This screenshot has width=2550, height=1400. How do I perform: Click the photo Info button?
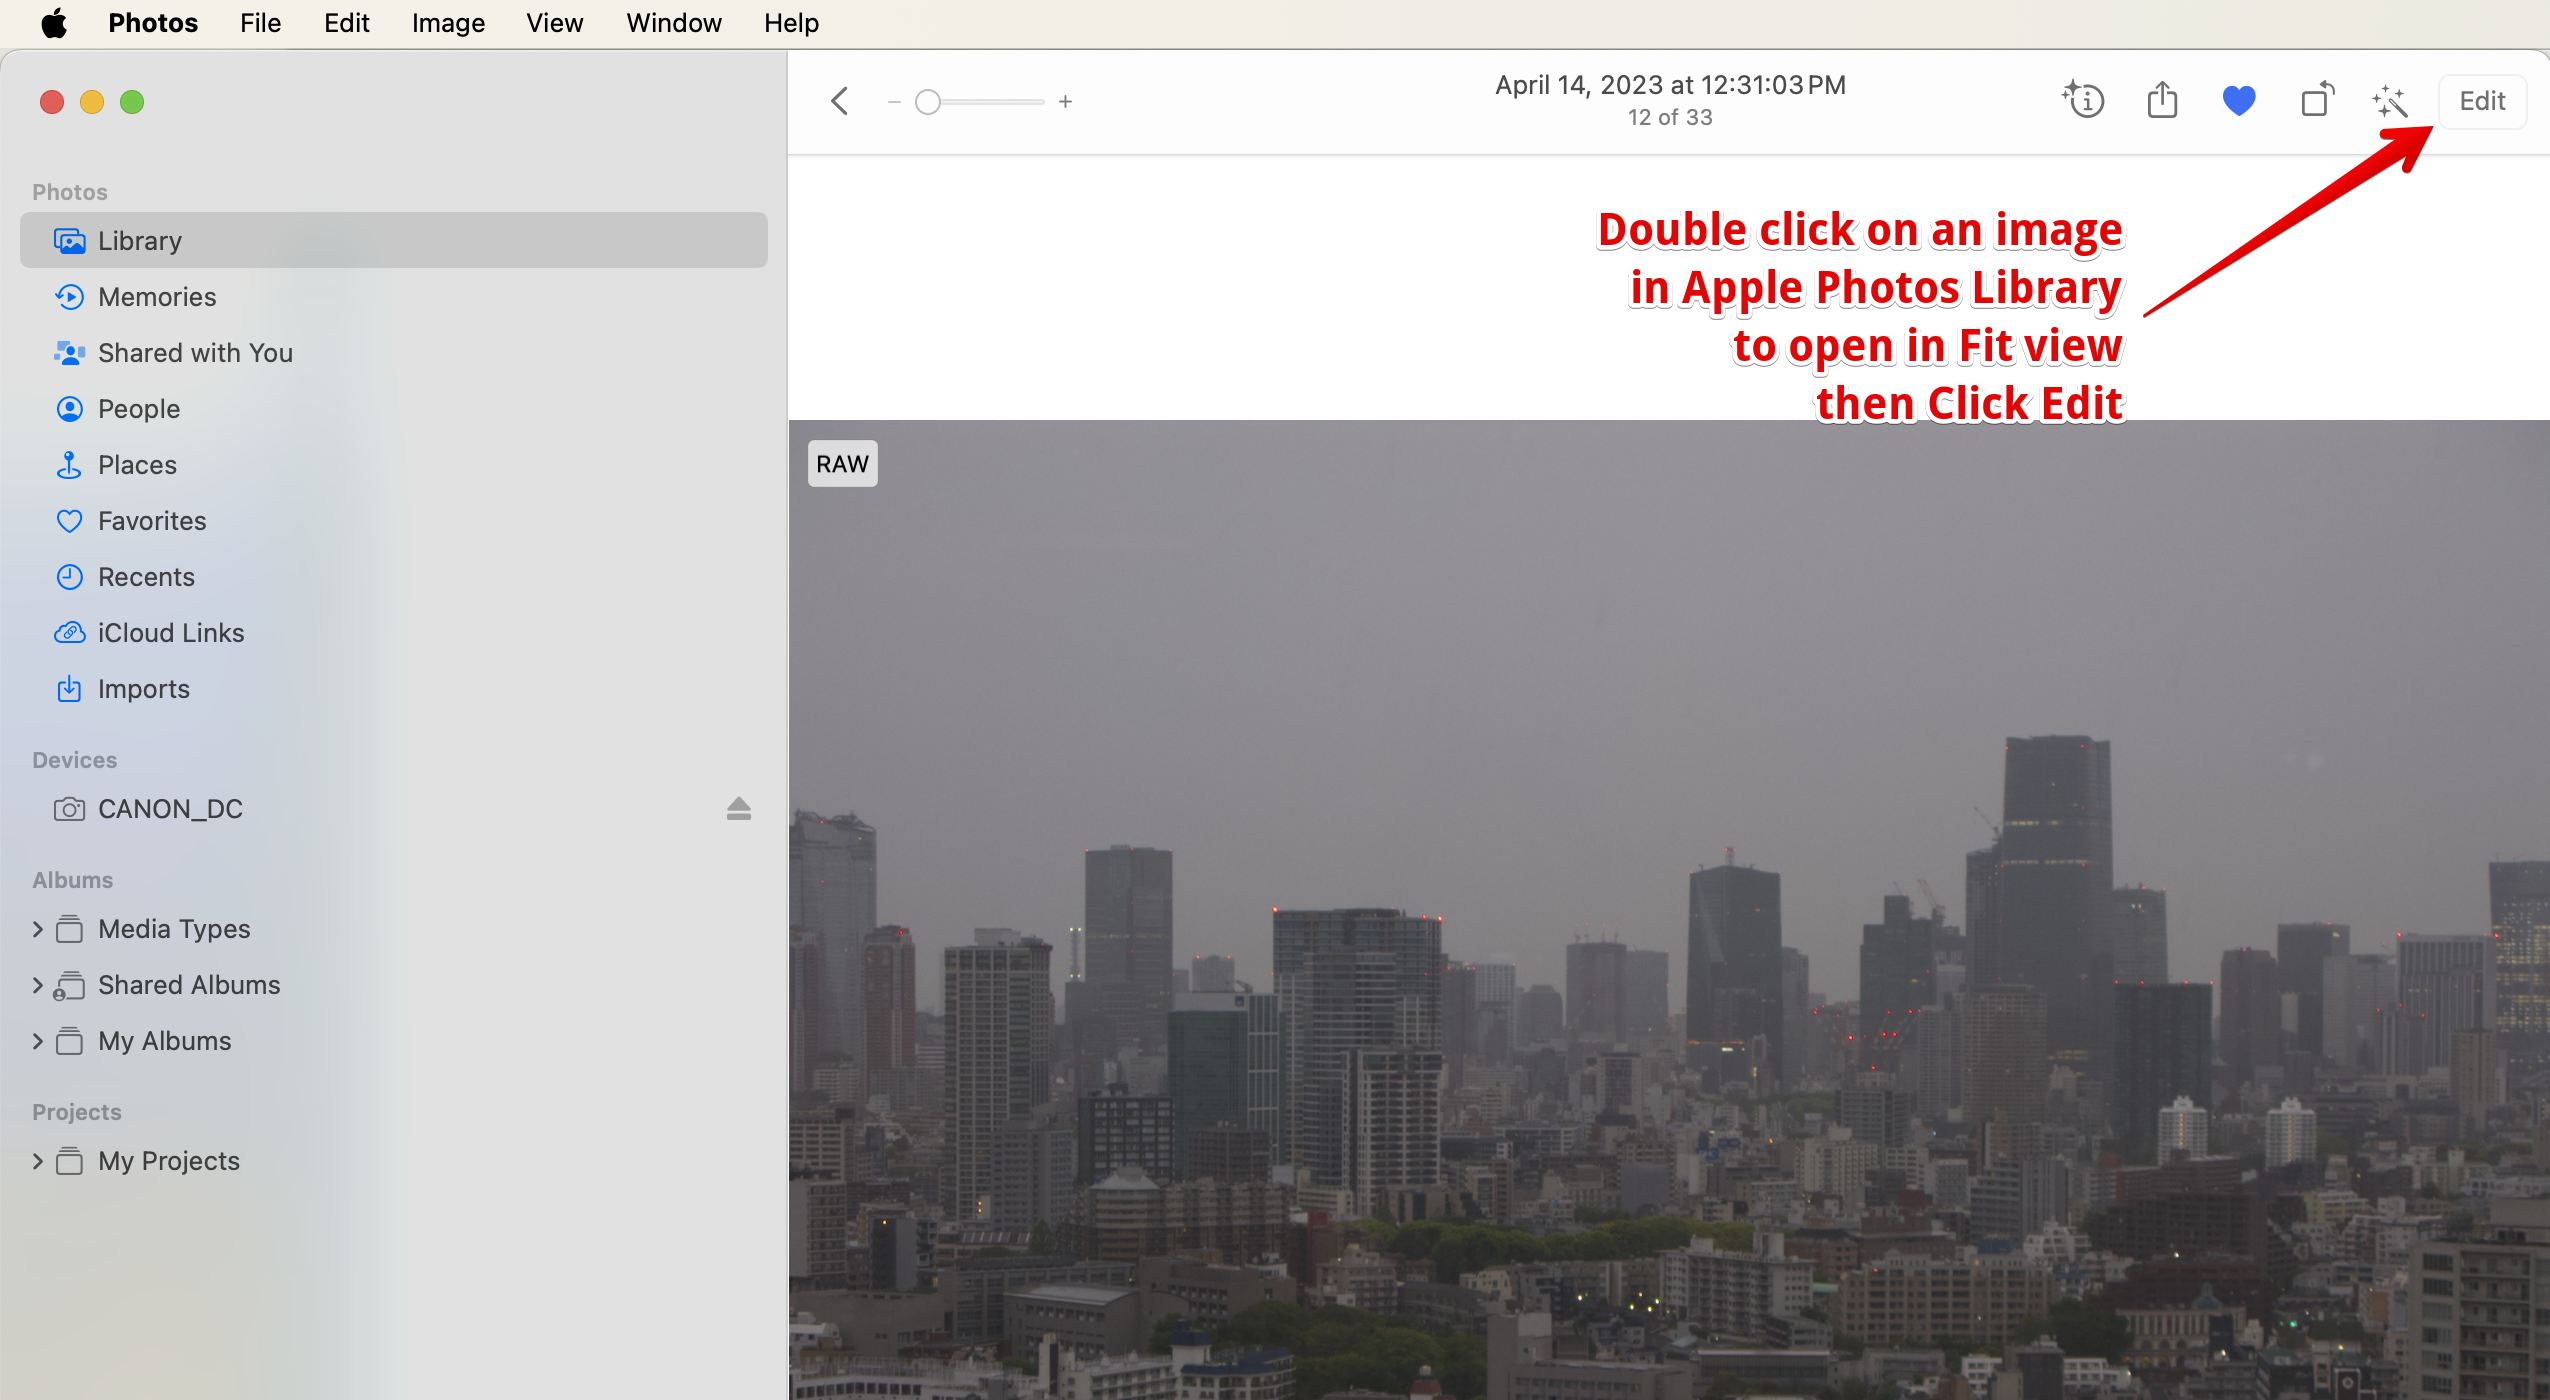(x=2084, y=101)
